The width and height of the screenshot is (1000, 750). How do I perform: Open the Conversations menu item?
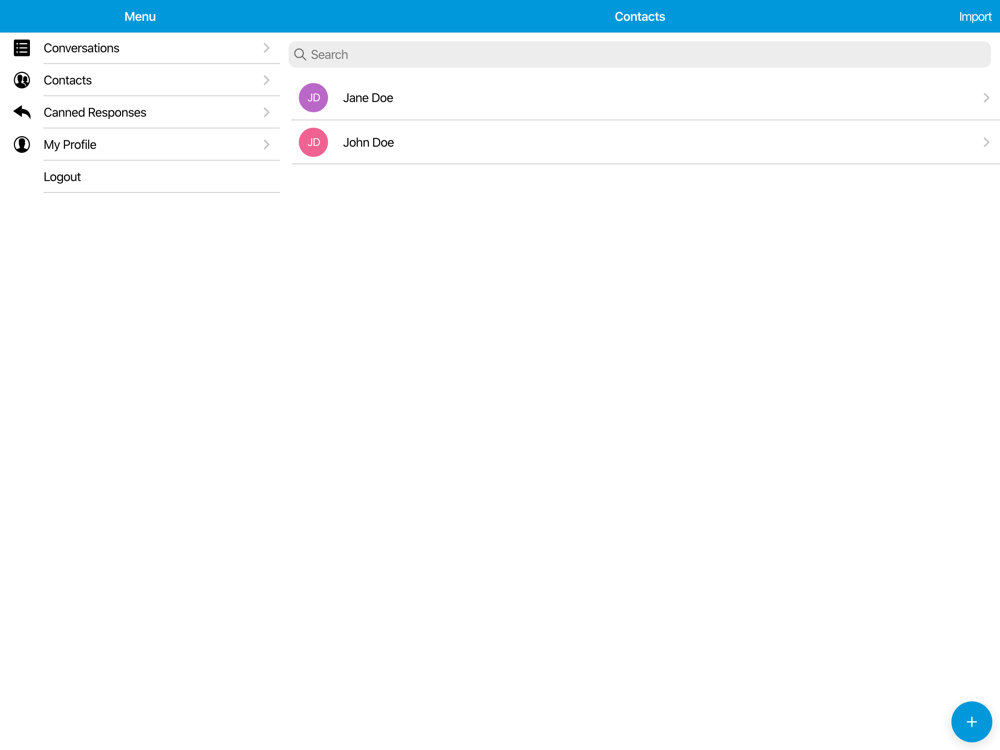[x=140, y=48]
